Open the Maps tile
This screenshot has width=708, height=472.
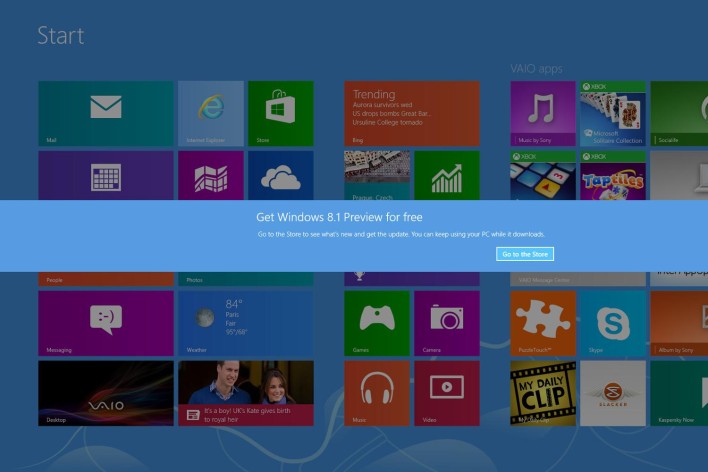[211, 175]
